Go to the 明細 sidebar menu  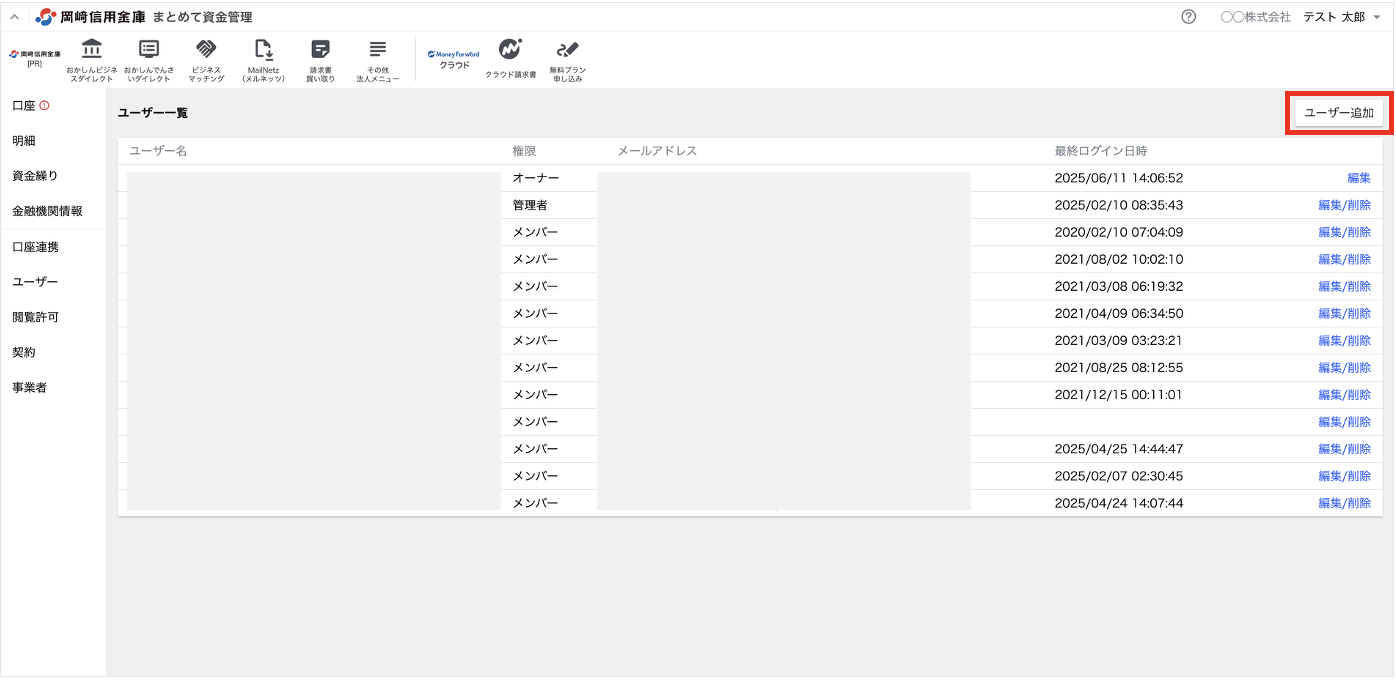click(x=24, y=141)
